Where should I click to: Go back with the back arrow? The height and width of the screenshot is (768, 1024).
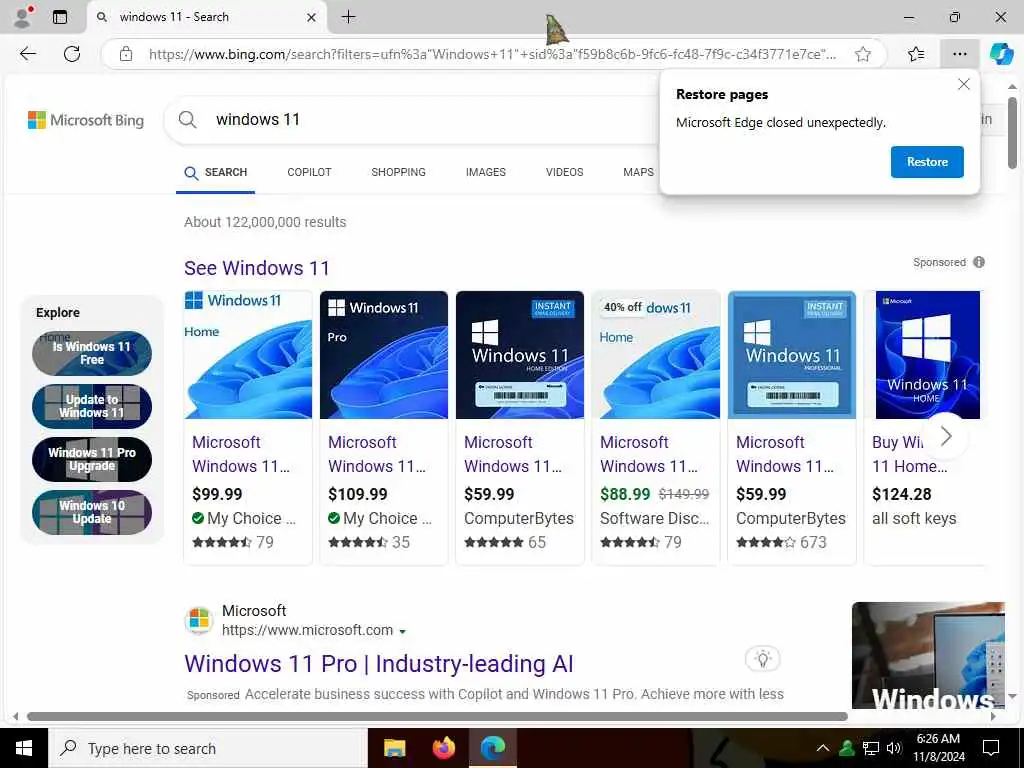[27, 54]
